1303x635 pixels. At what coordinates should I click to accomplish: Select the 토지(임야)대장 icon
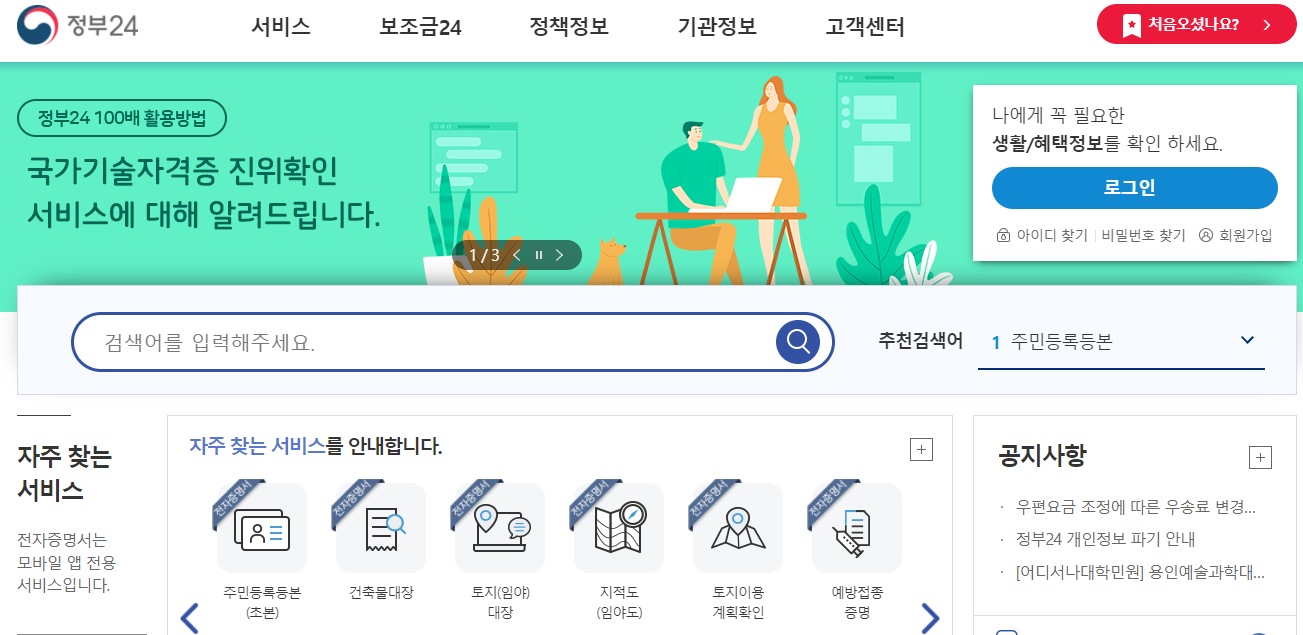(500, 528)
